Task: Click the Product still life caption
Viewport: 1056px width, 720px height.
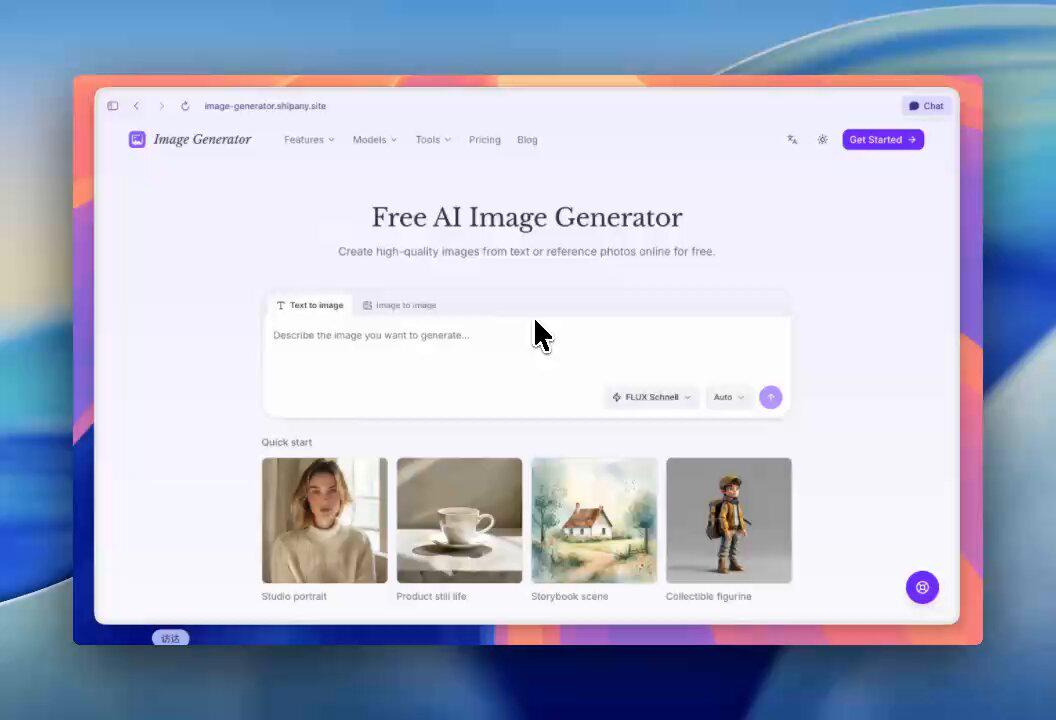Action: pos(431,596)
